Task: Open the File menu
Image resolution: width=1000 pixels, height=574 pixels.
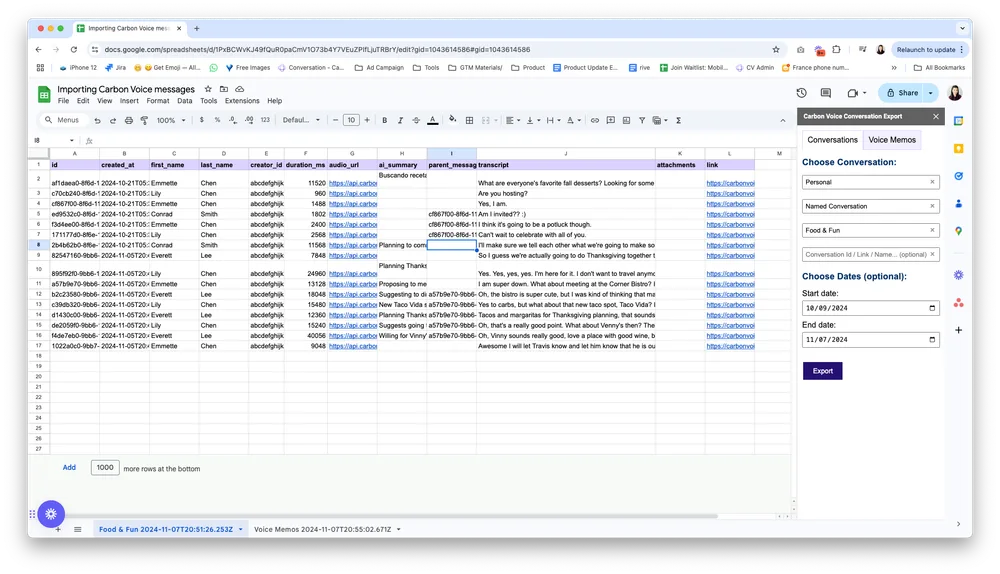Action: (63, 101)
